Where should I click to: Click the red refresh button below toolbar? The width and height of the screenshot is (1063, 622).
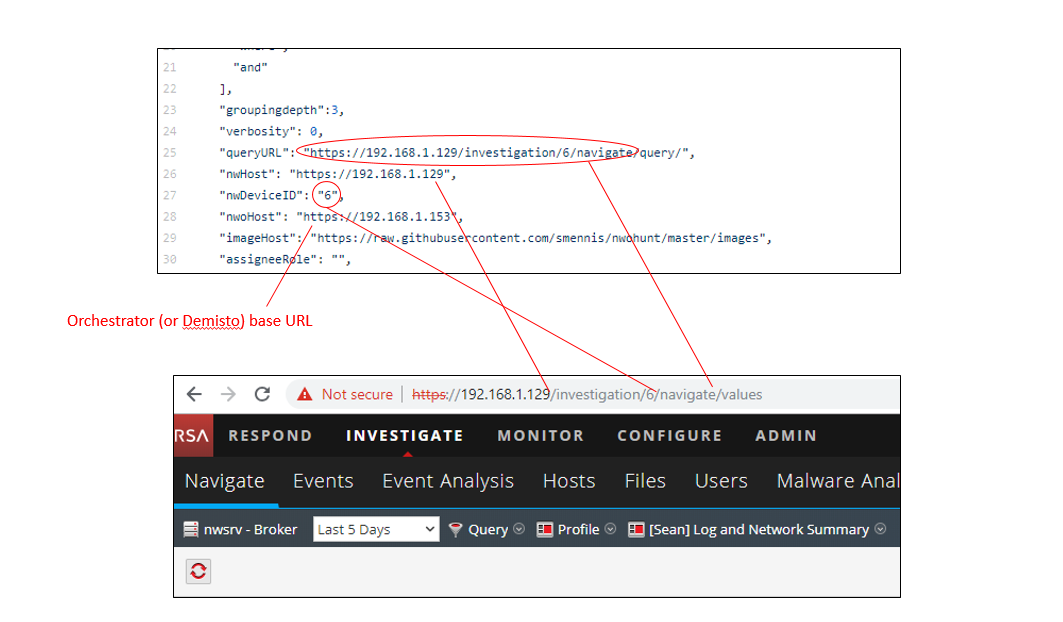199,571
